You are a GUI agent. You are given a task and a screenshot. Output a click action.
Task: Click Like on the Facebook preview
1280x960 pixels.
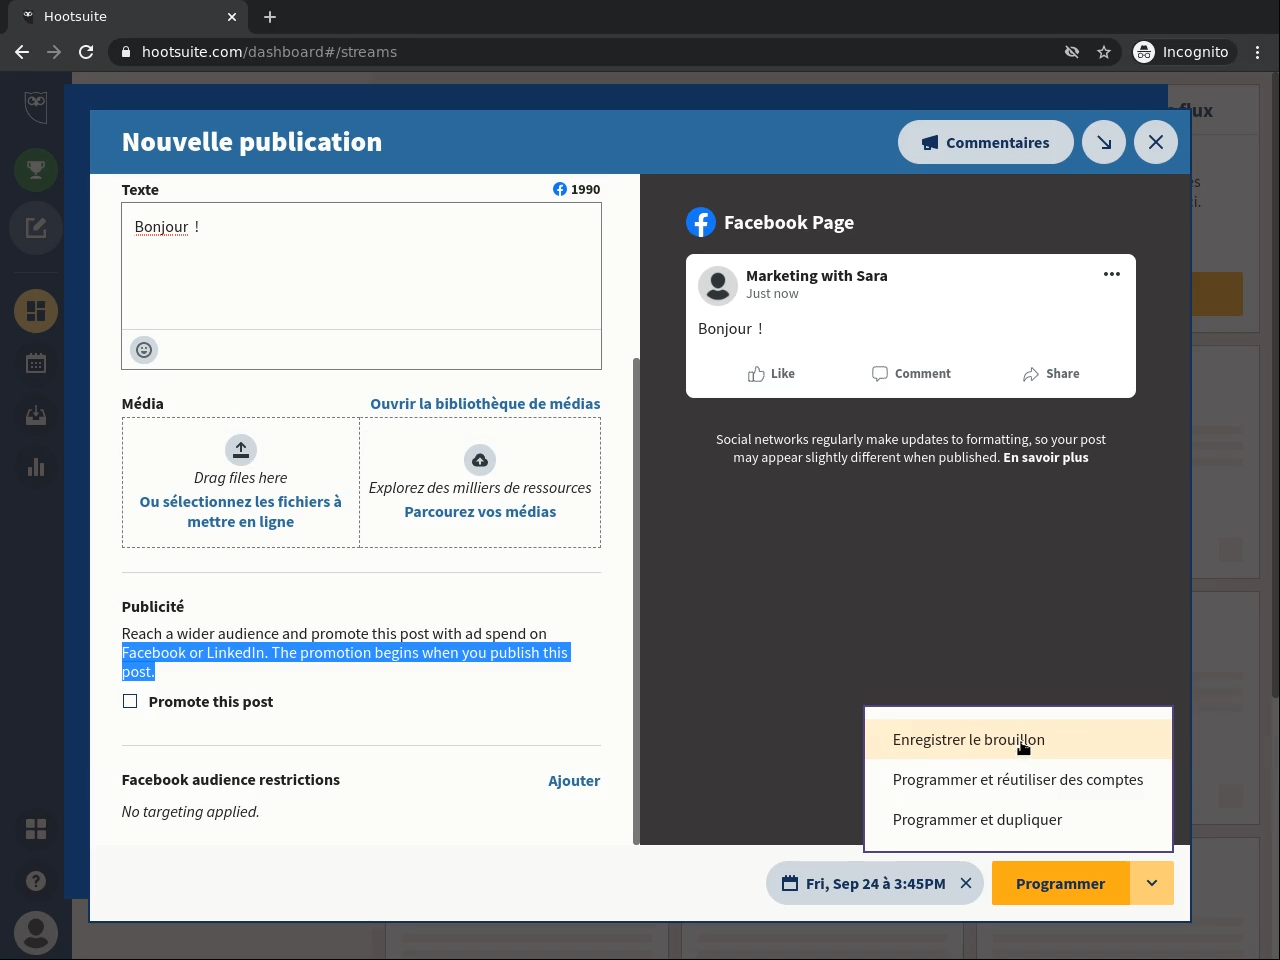pyautogui.click(x=771, y=374)
